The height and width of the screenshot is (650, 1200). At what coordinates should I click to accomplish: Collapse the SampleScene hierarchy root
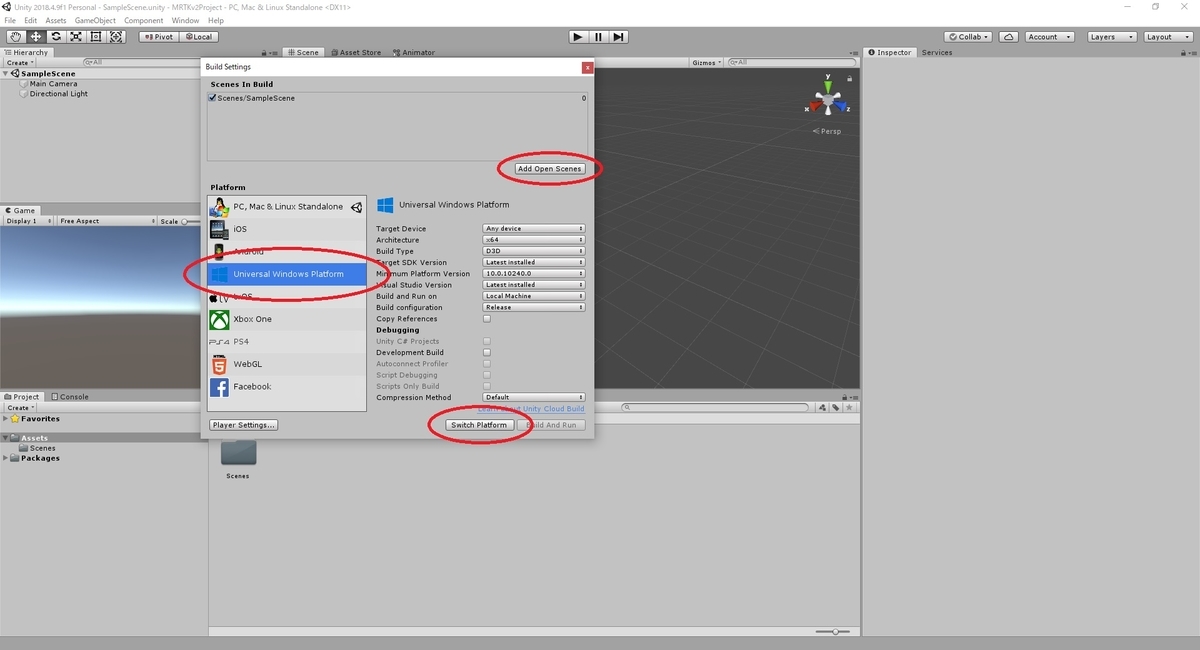[6, 74]
